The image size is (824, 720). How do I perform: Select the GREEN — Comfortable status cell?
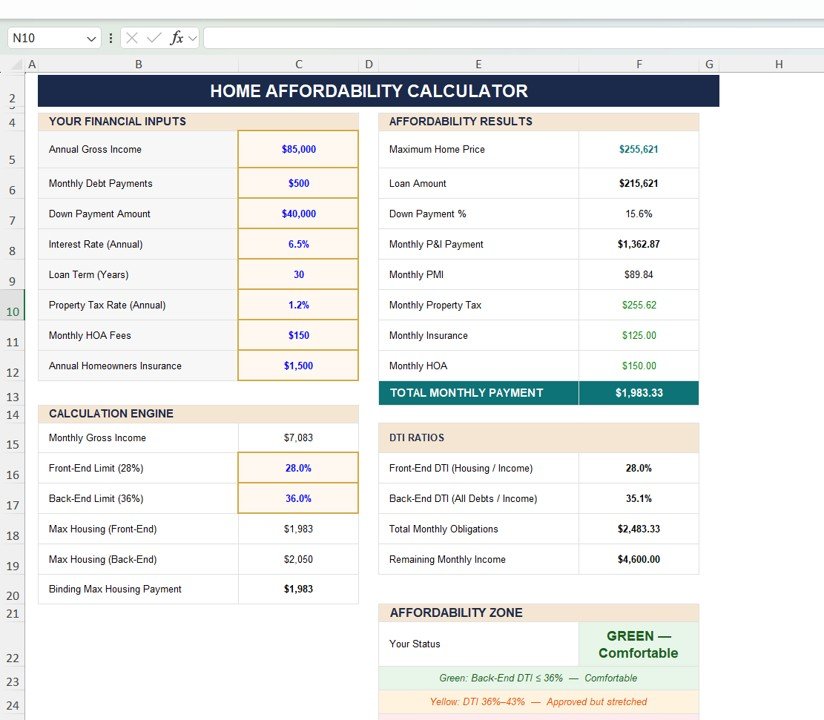coord(638,643)
